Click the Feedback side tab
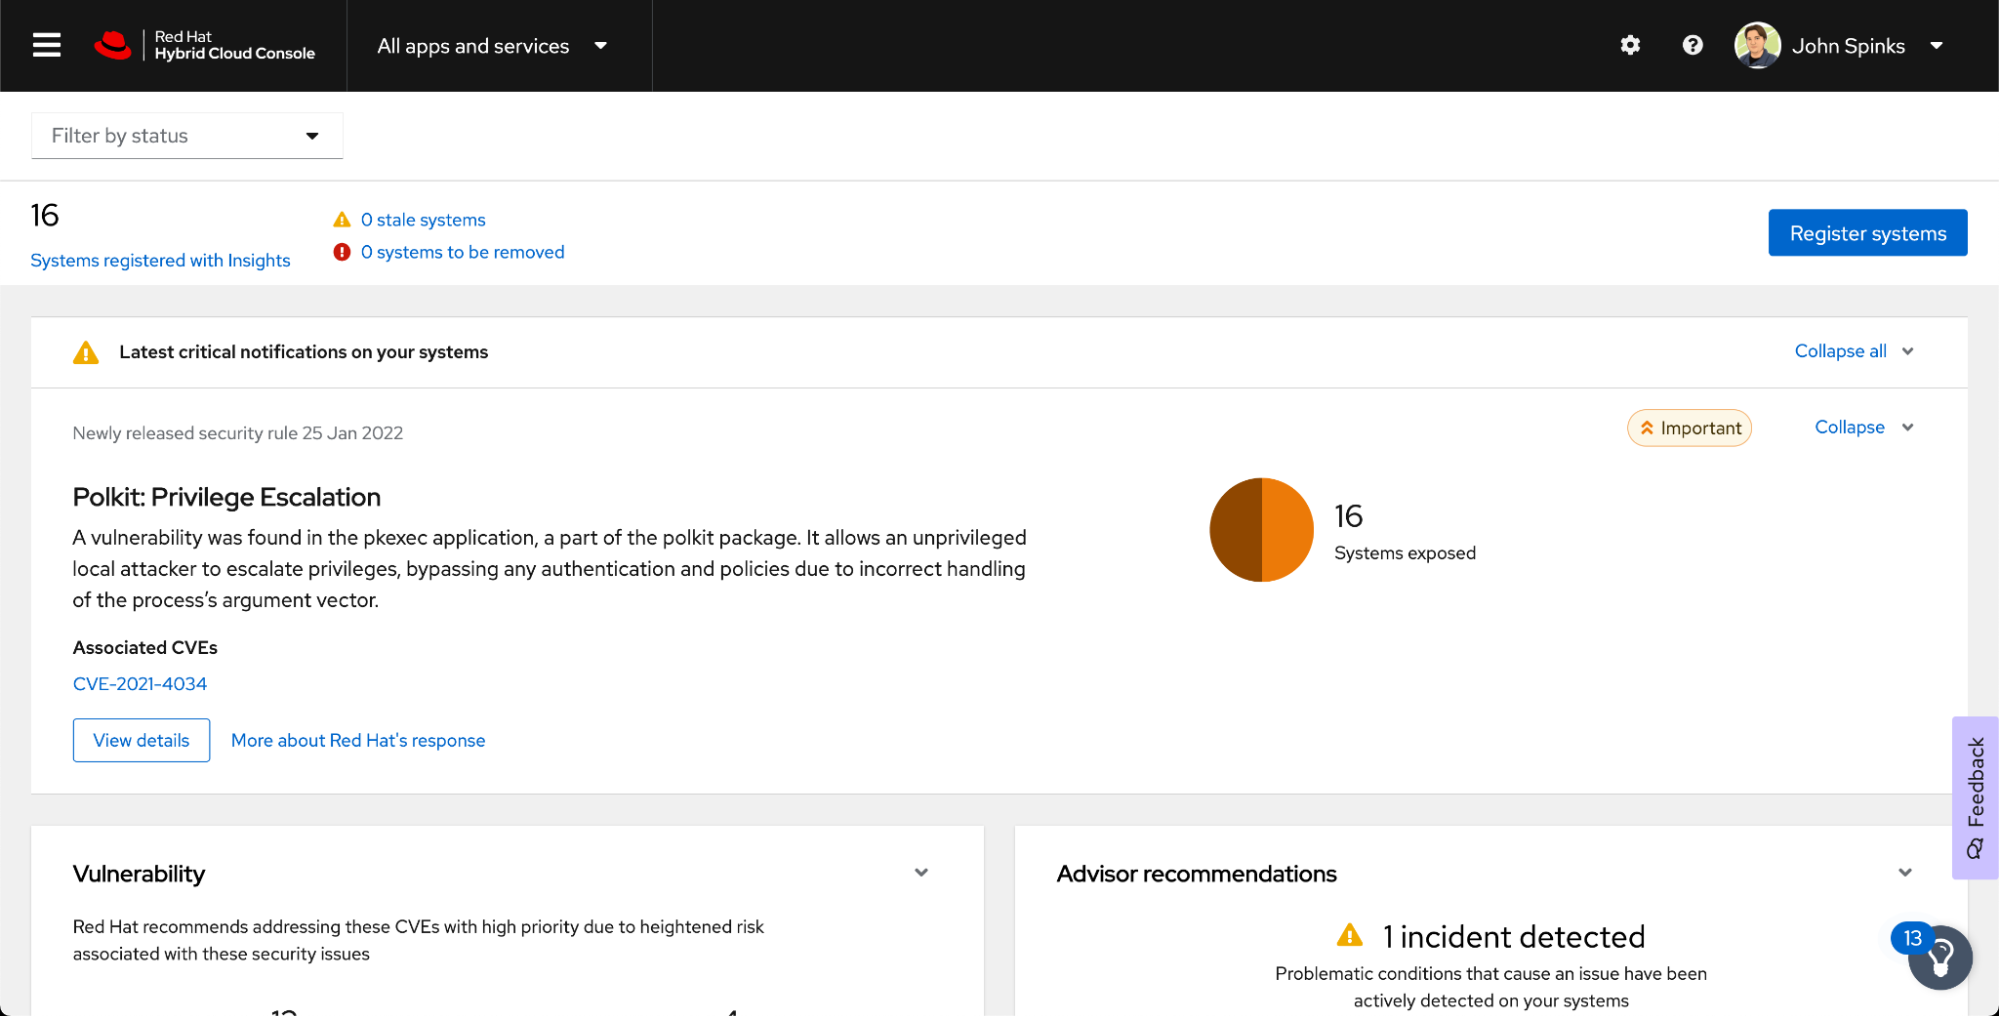The height and width of the screenshot is (1017, 1999). (x=1975, y=797)
